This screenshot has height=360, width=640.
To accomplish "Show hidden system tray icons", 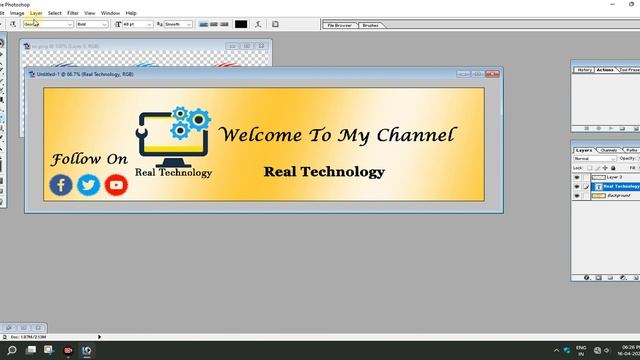I will pyautogui.click(x=556, y=350).
